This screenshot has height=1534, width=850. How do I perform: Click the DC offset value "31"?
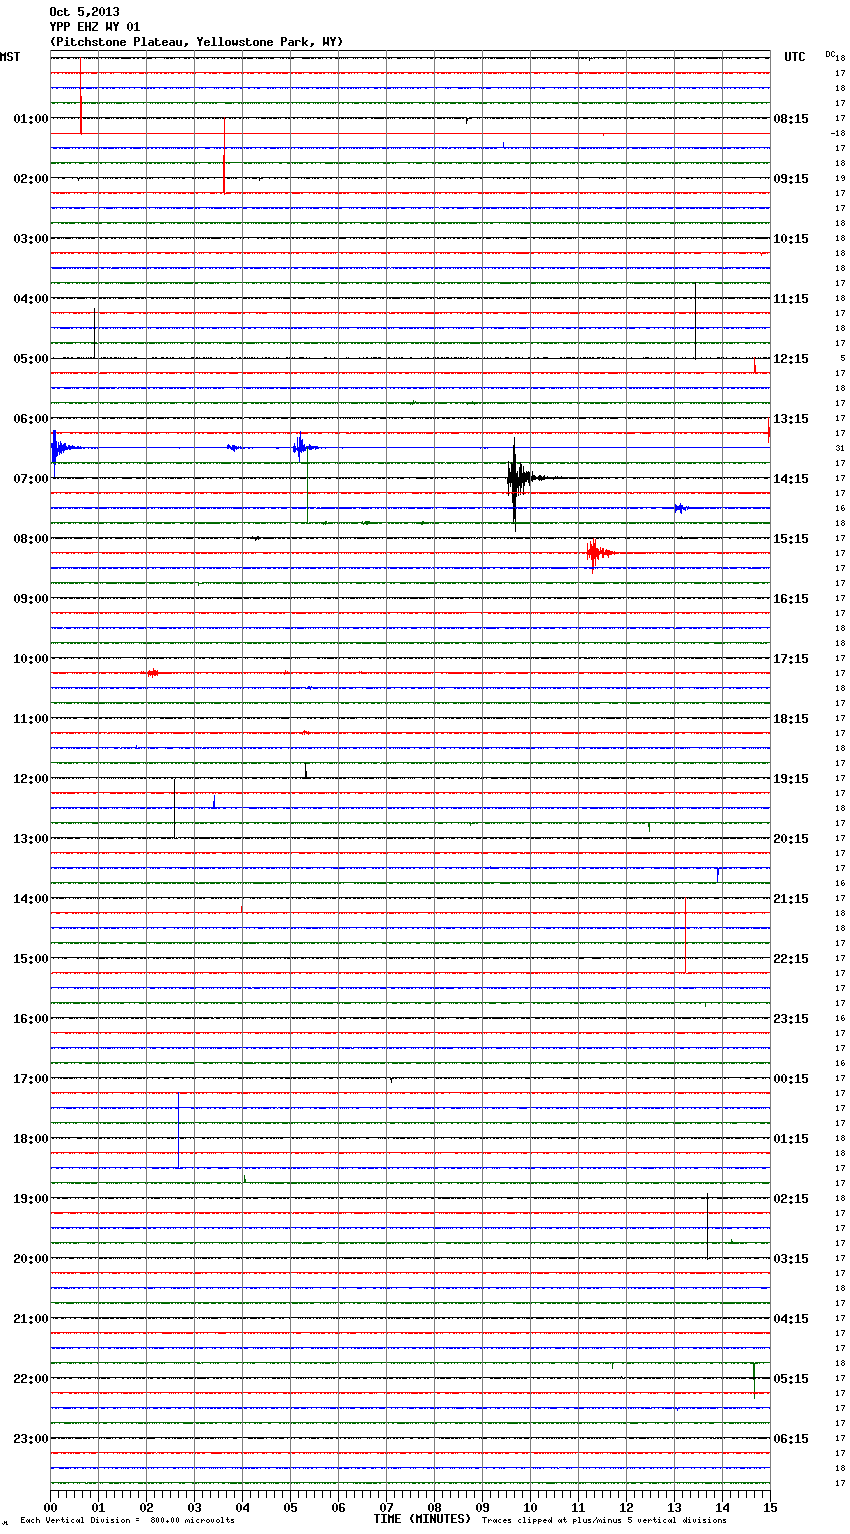[x=840, y=448]
